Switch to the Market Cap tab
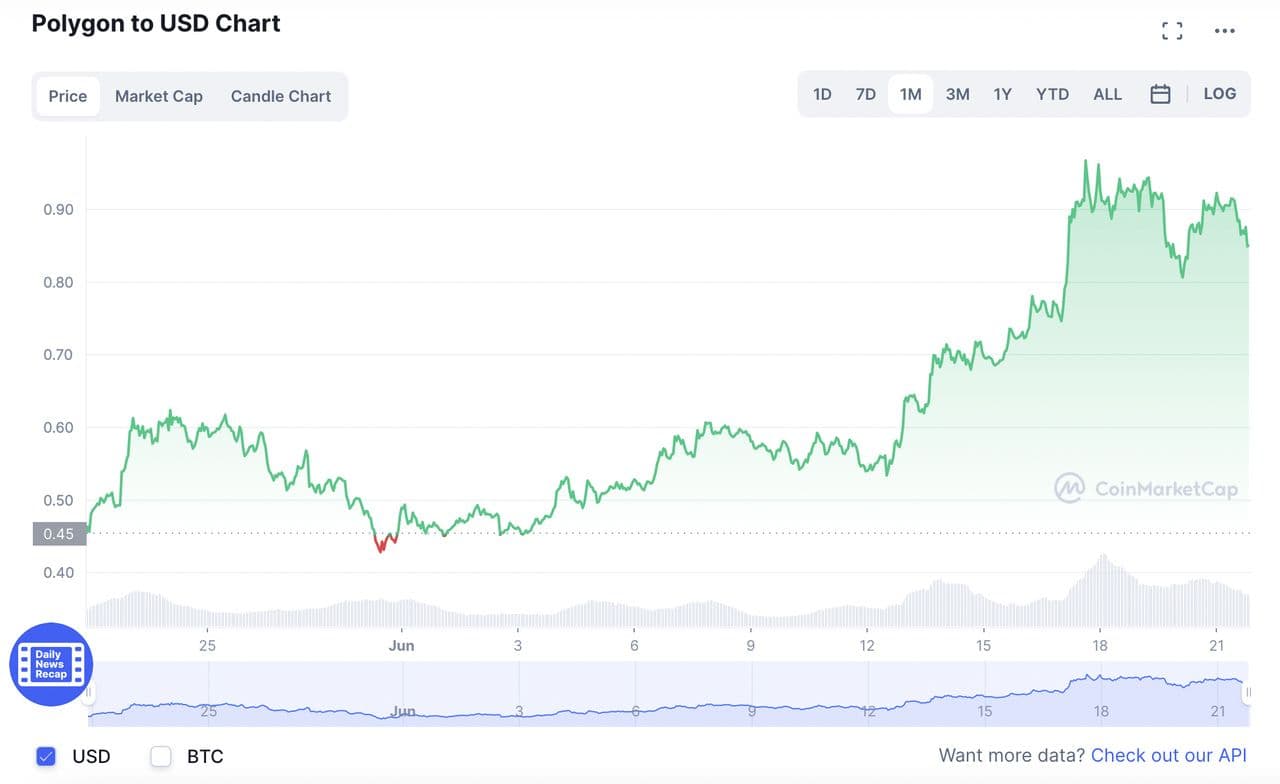 [x=159, y=96]
